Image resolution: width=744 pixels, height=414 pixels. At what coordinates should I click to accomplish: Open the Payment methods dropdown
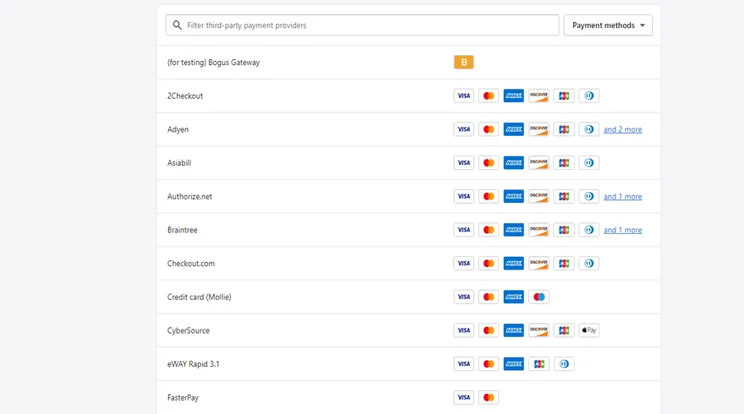click(608, 25)
